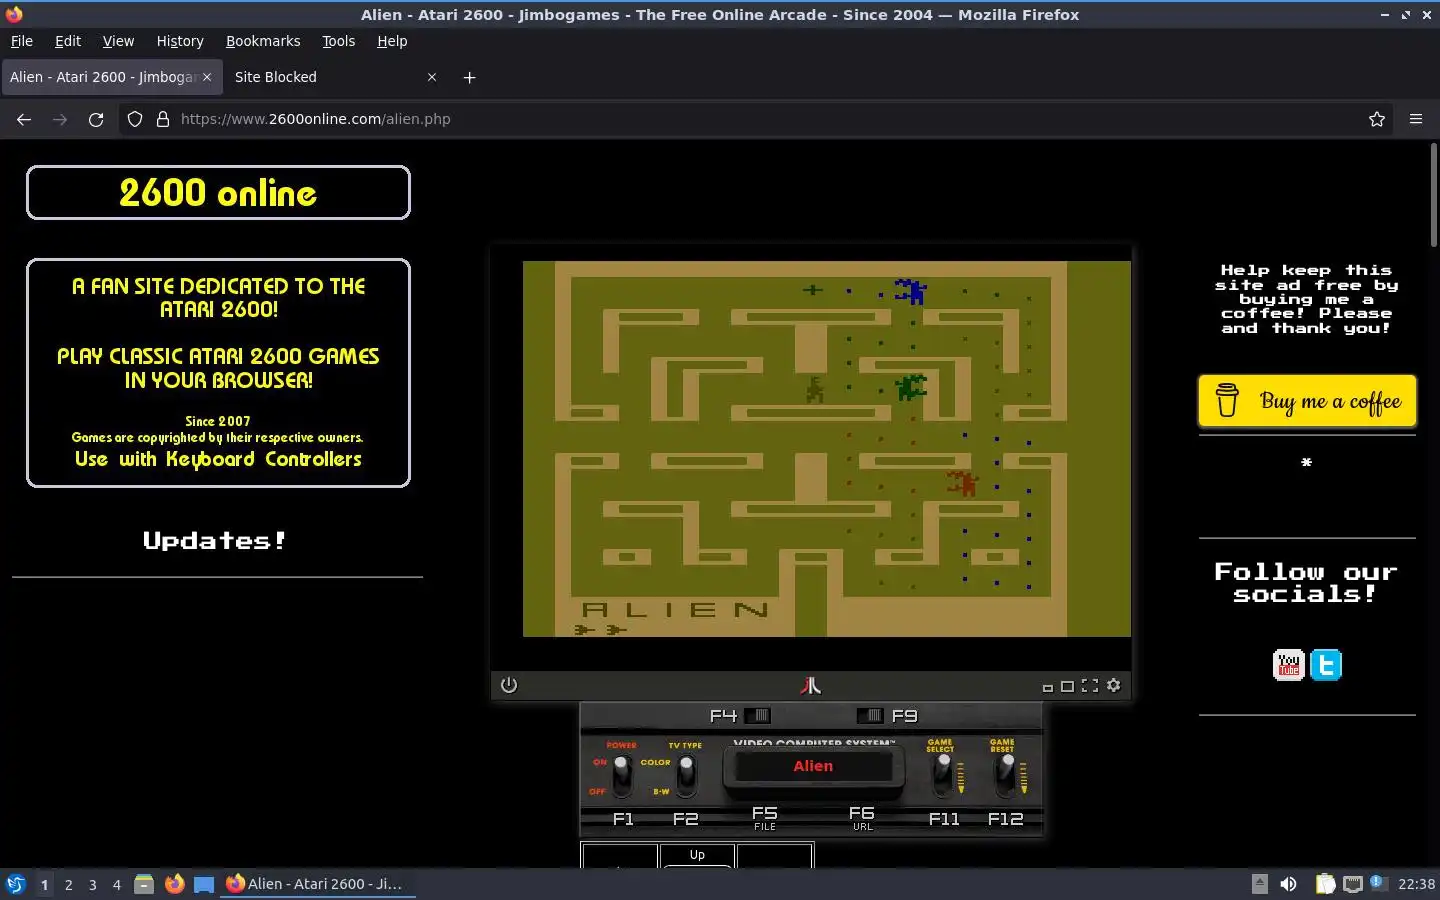Click the 2600 online site logo
This screenshot has height=900, width=1440.
click(x=218, y=192)
